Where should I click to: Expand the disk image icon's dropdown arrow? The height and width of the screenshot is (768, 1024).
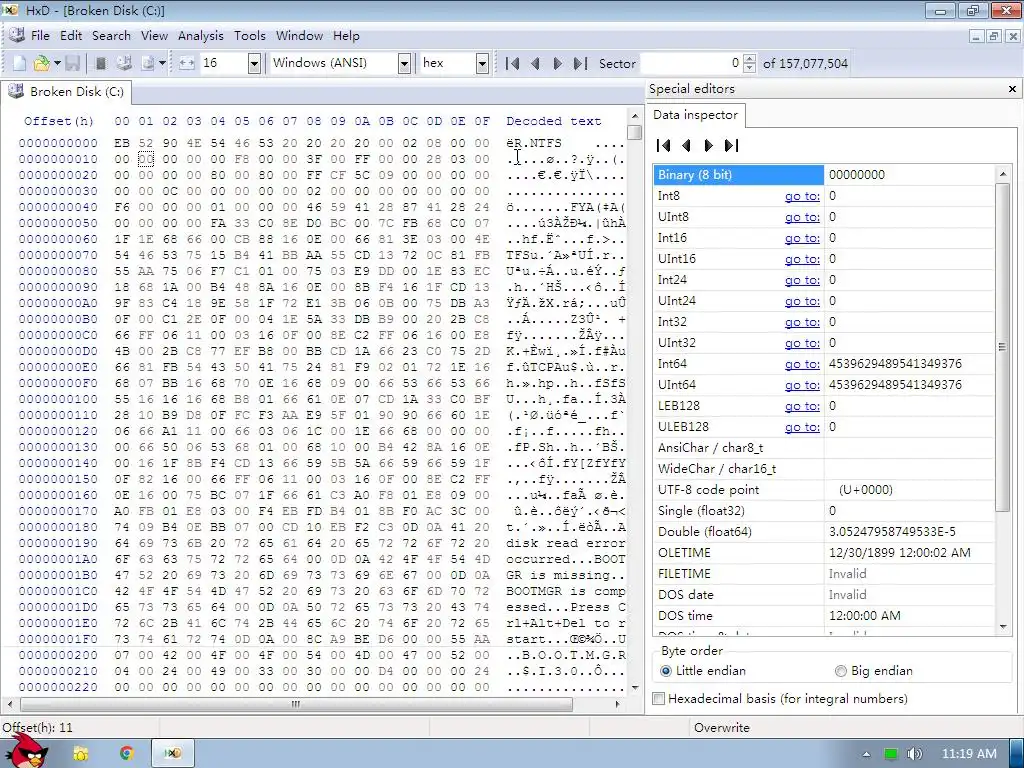[x=162, y=63]
